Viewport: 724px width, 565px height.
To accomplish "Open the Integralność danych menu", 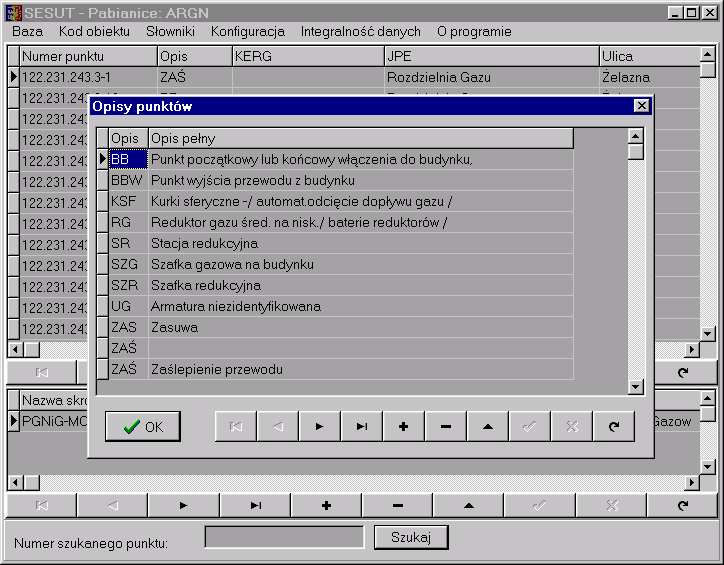I will (360, 31).
